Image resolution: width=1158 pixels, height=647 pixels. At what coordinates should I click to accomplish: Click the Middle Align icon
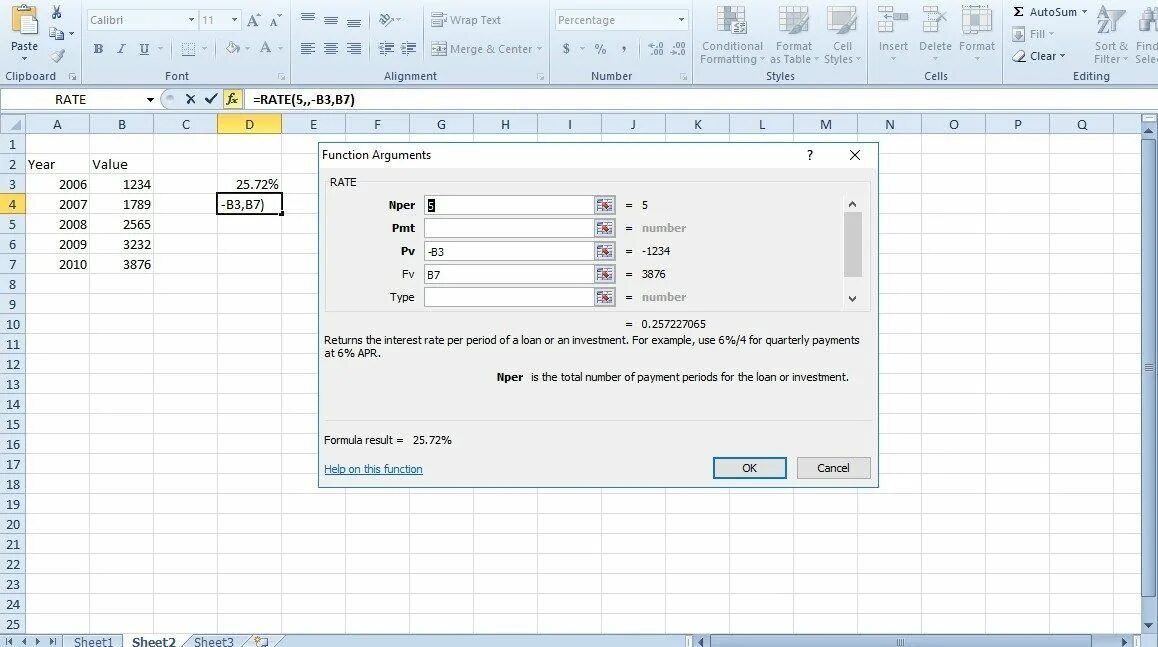click(x=331, y=21)
